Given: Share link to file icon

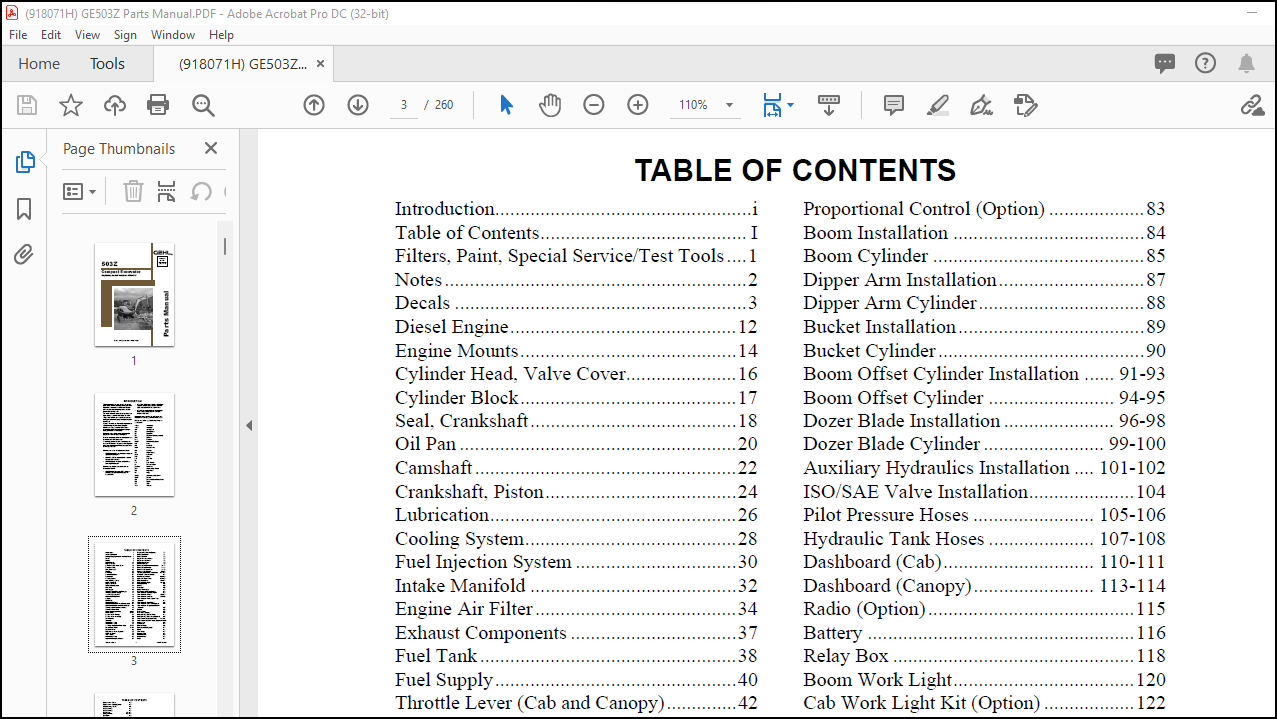Looking at the screenshot, I should tap(1252, 105).
